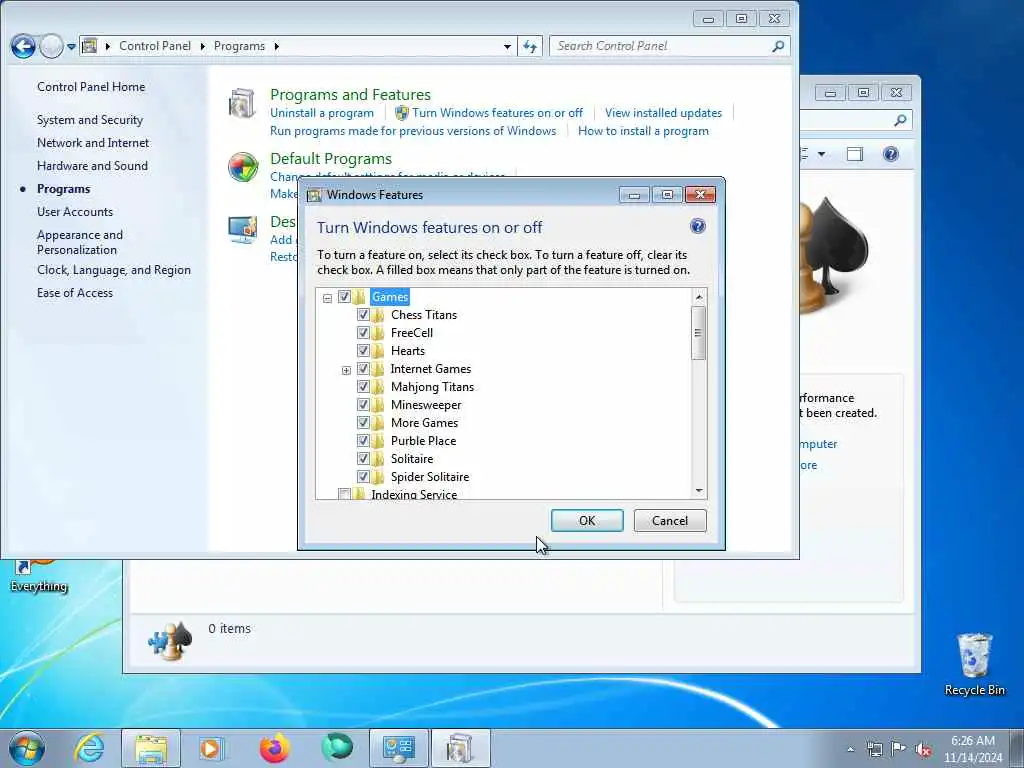Click the shield icon before Turn Windows features

pos(402,113)
